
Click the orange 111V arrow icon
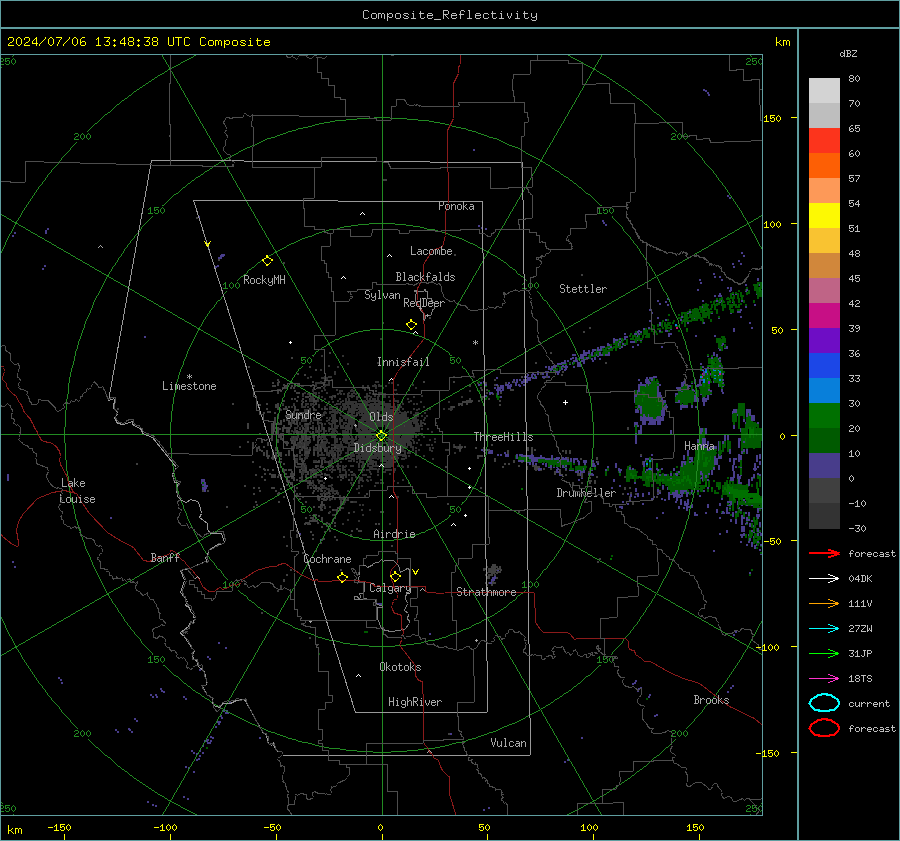click(824, 603)
